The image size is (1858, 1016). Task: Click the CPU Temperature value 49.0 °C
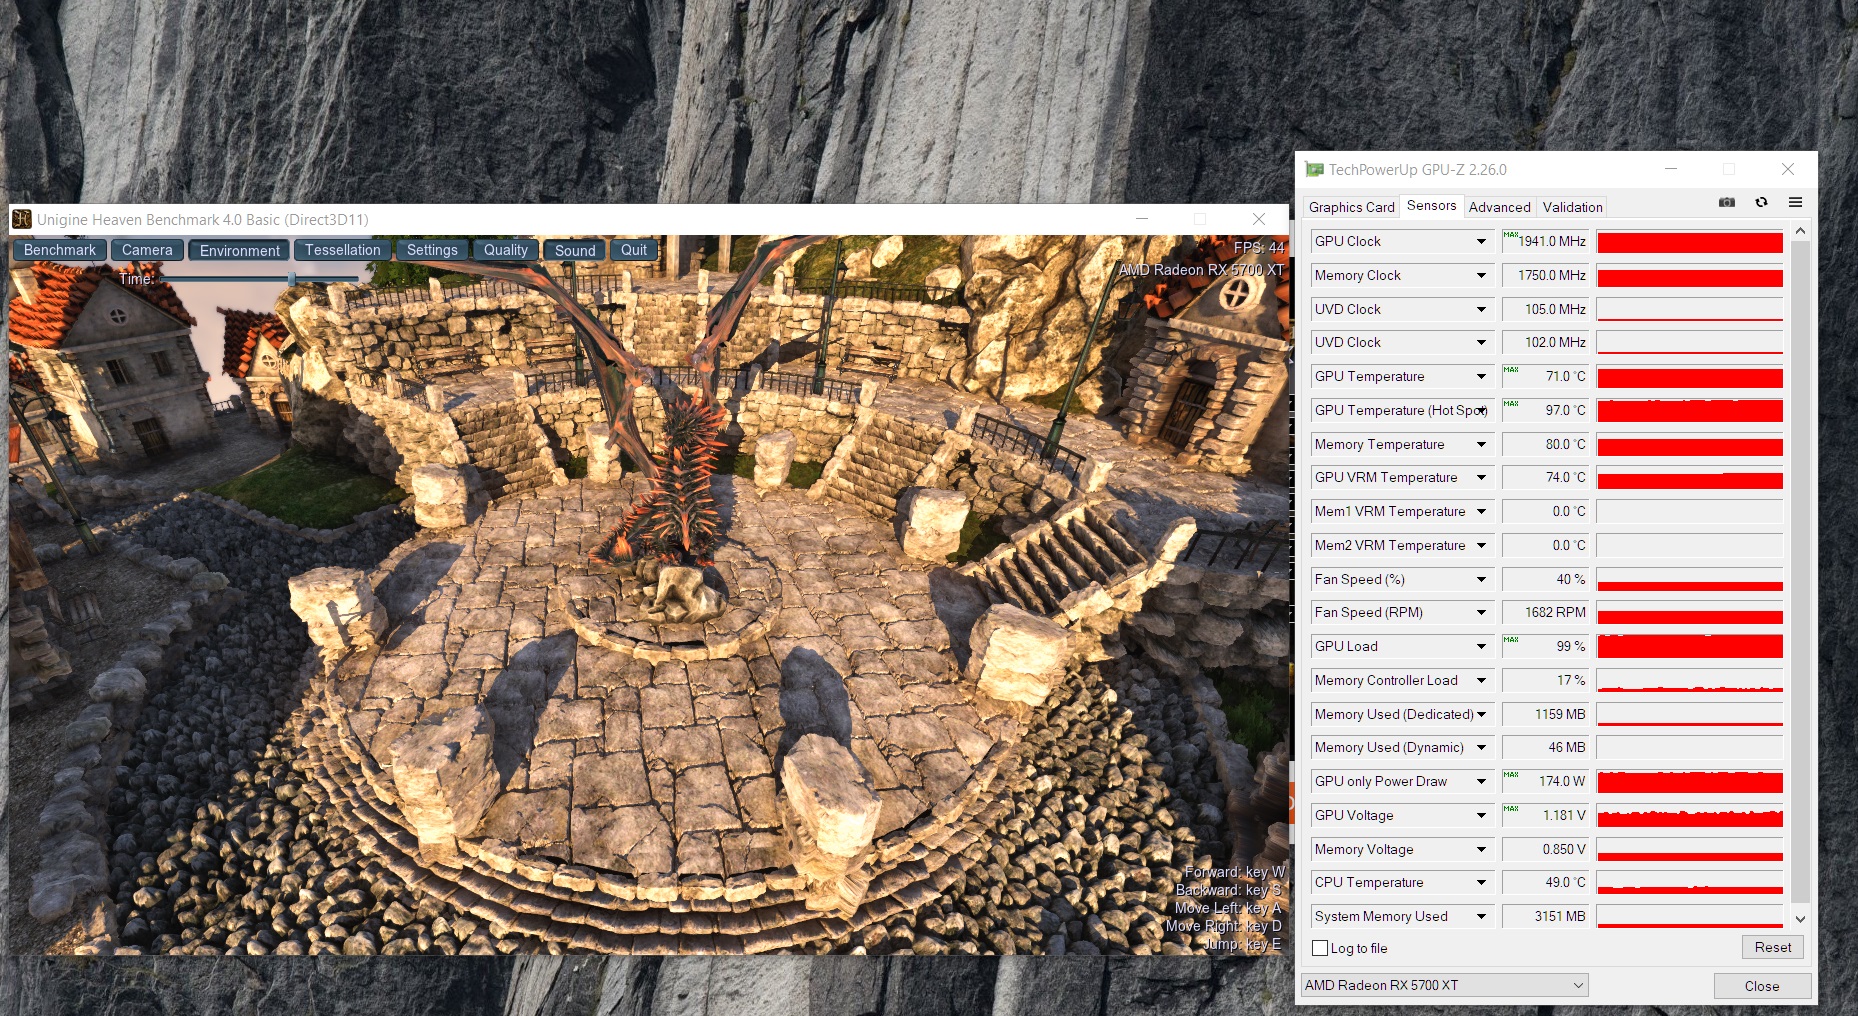(x=1546, y=883)
